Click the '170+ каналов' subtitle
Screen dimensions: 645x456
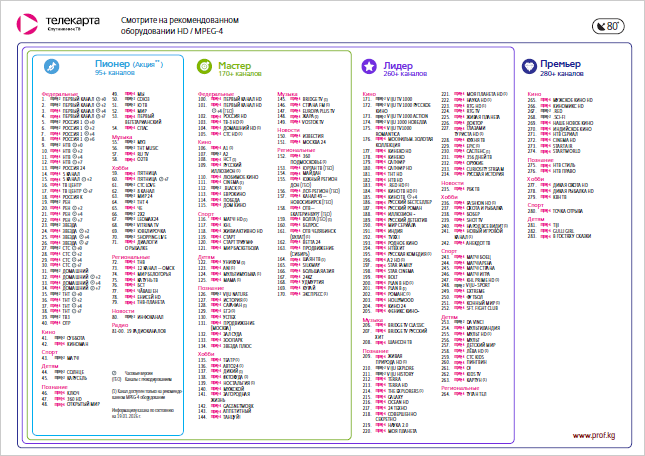[240, 74]
